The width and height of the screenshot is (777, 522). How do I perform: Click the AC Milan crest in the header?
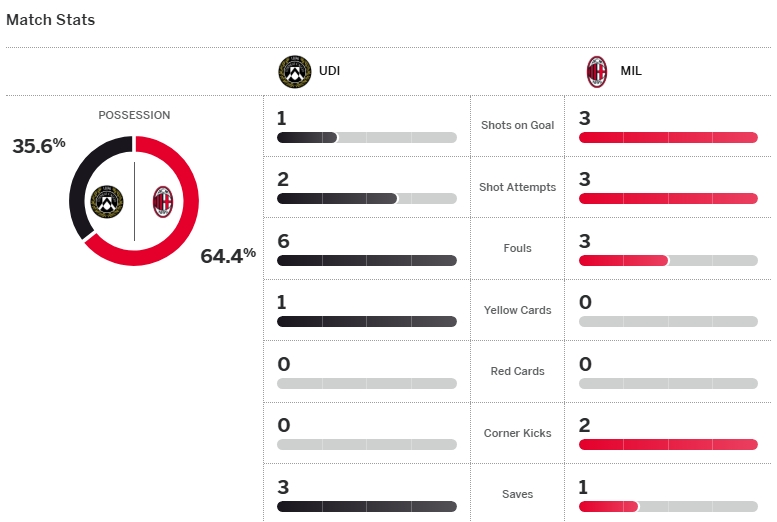597,71
